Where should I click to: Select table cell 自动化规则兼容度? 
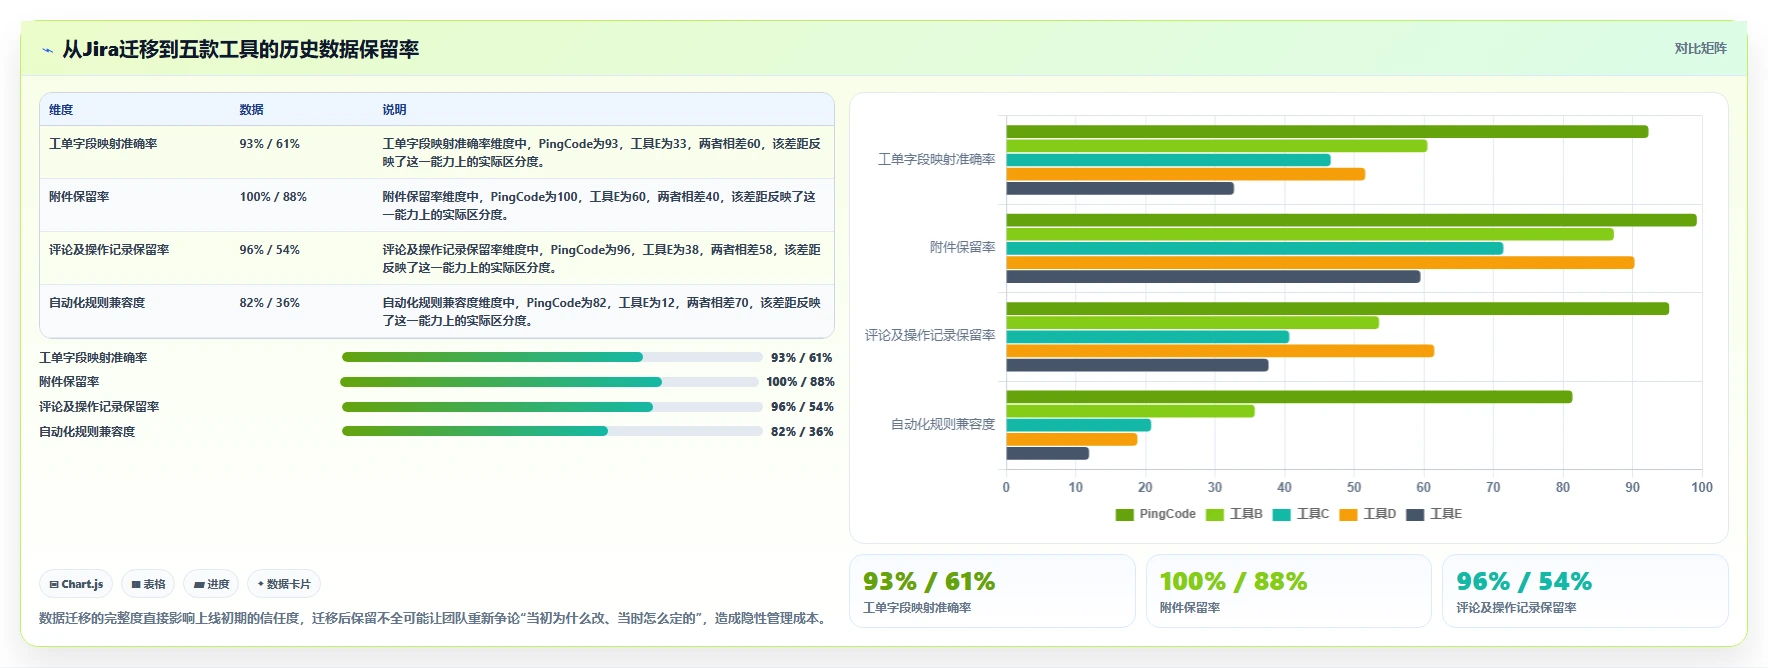[97, 303]
